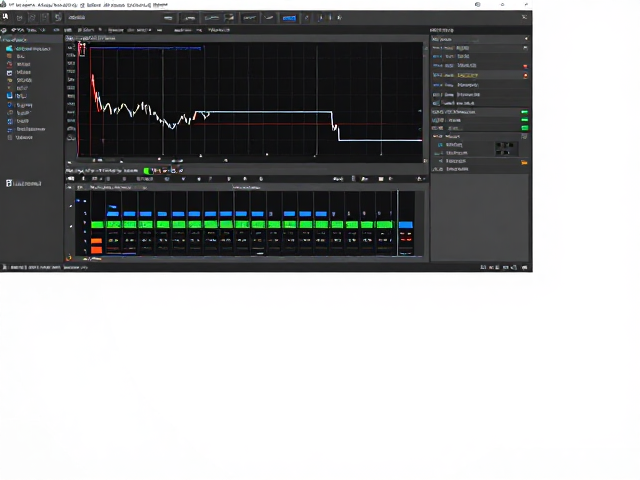
Task: Toggle the topmost green indicator in right panel
Action: [524, 112]
